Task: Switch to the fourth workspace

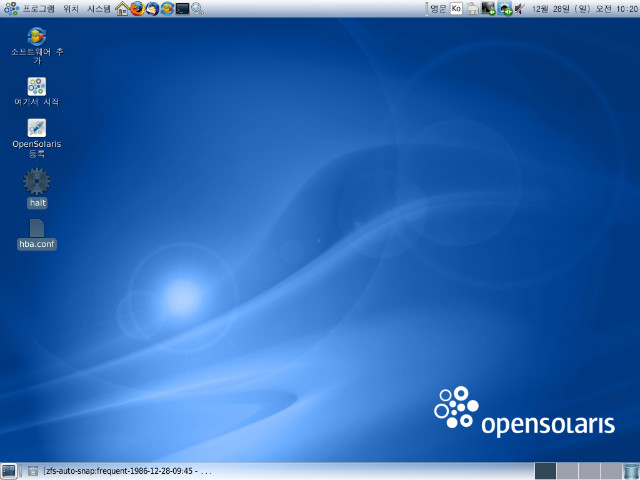Action: tap(611, 471)
